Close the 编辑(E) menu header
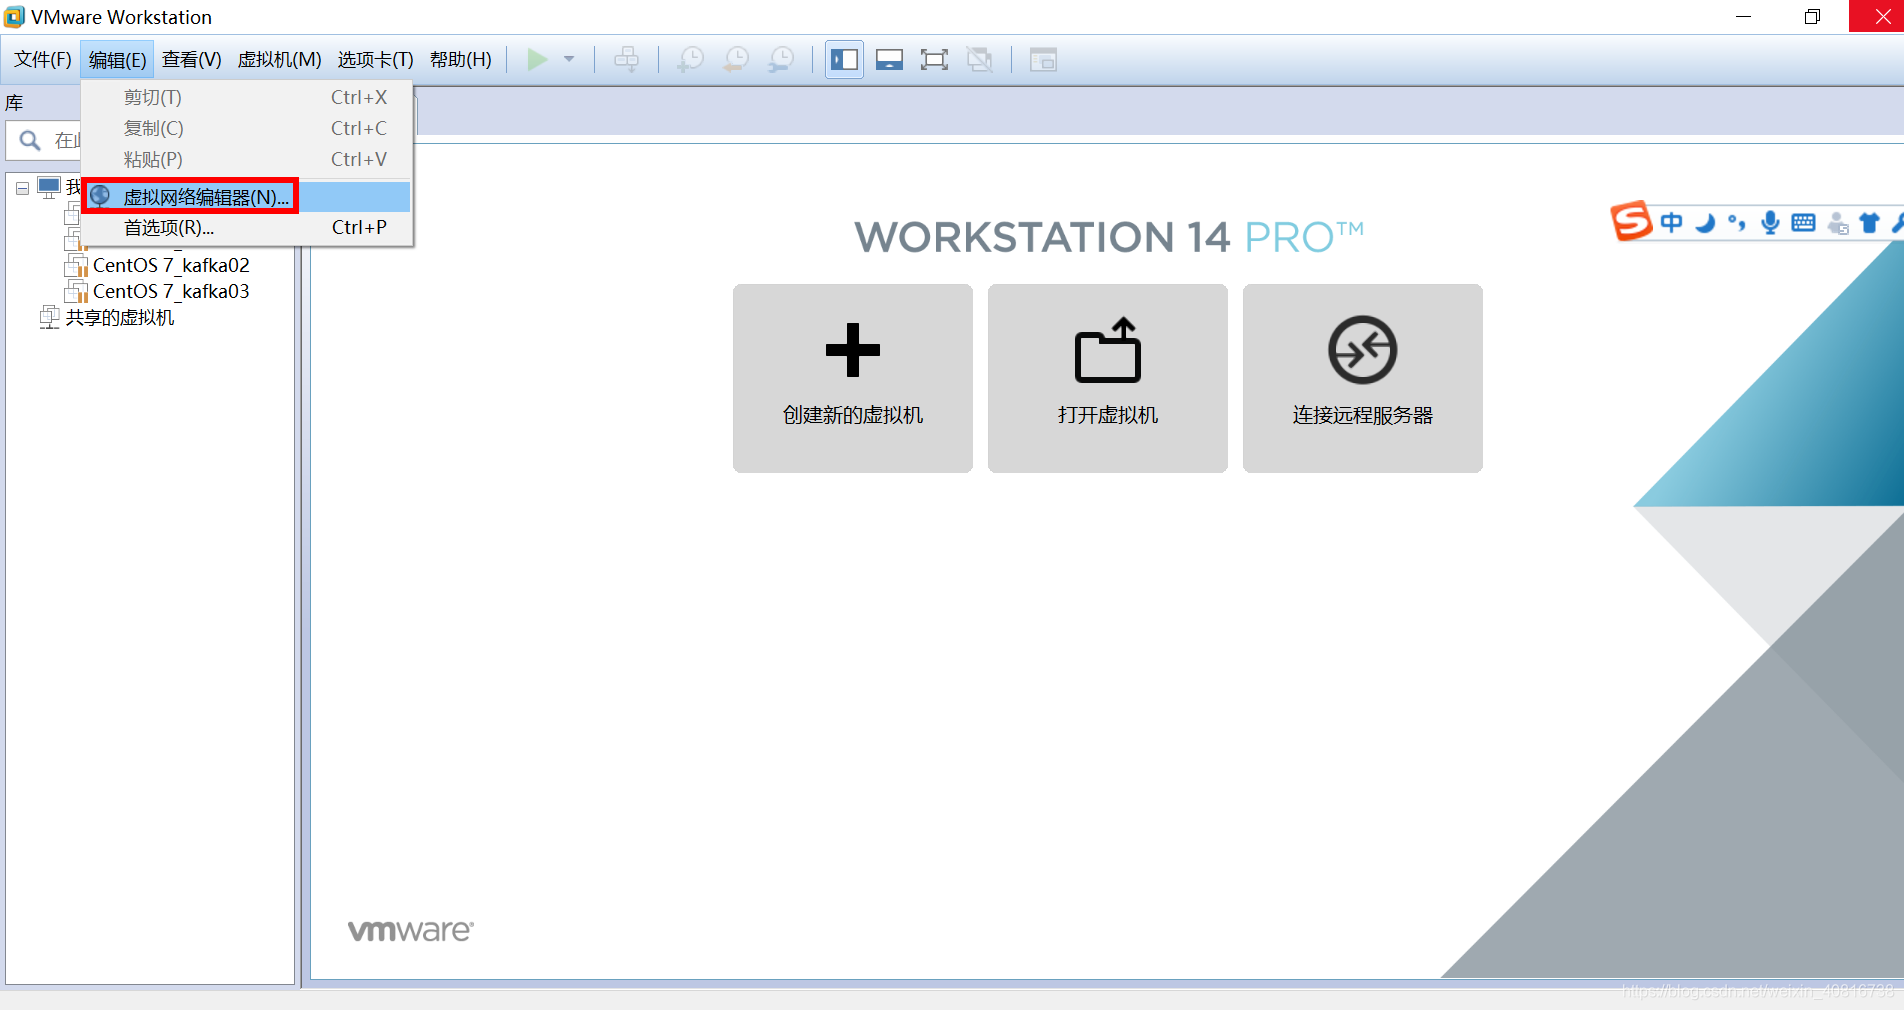1904x1010 pixels. 117,60
